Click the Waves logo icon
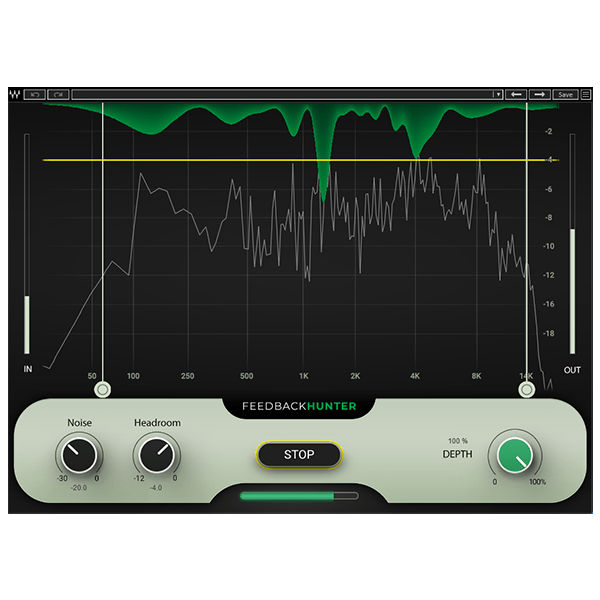 pos(15,94)
